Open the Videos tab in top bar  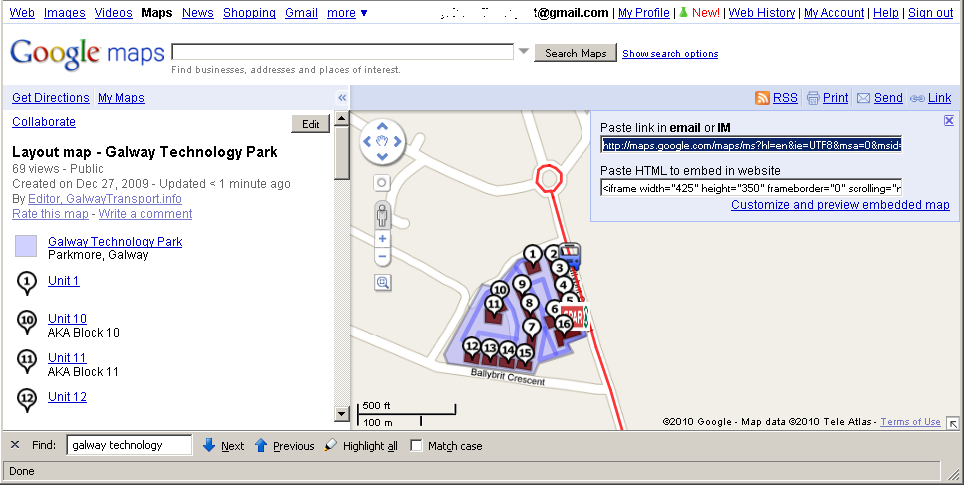point(113,12)
